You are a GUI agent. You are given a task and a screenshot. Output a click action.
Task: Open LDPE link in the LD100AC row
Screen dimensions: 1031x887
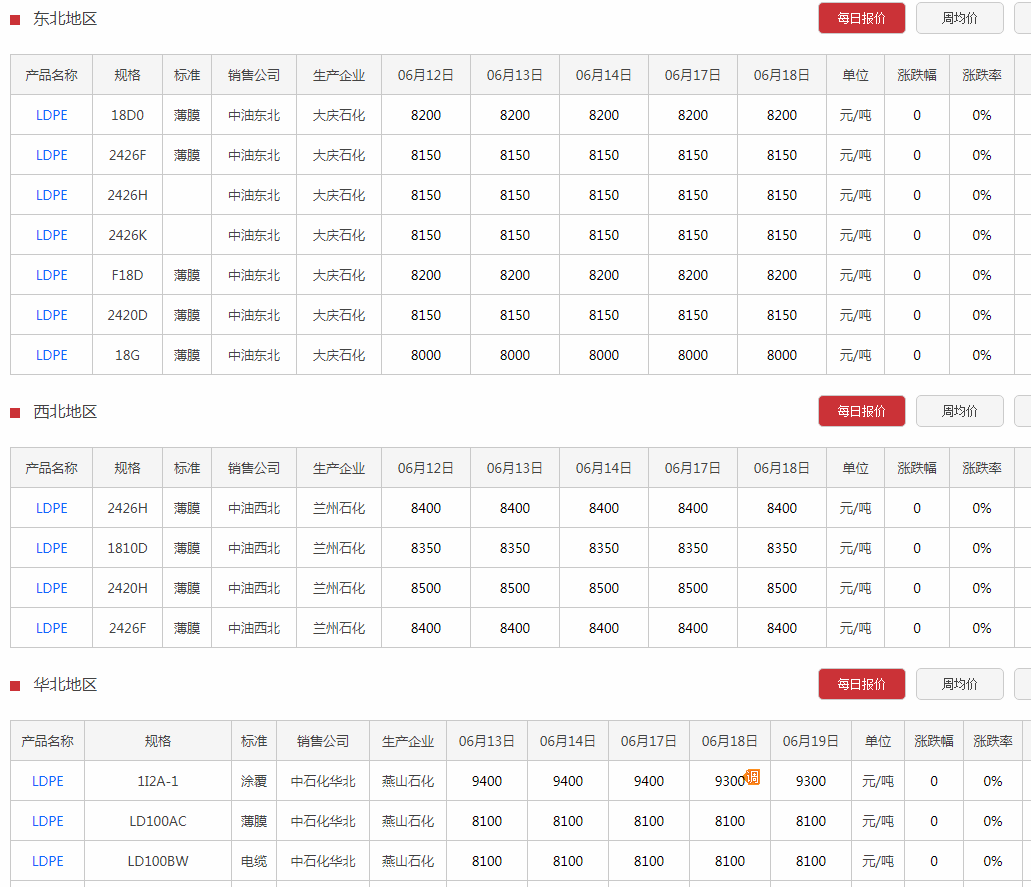(x=47, y=821)
